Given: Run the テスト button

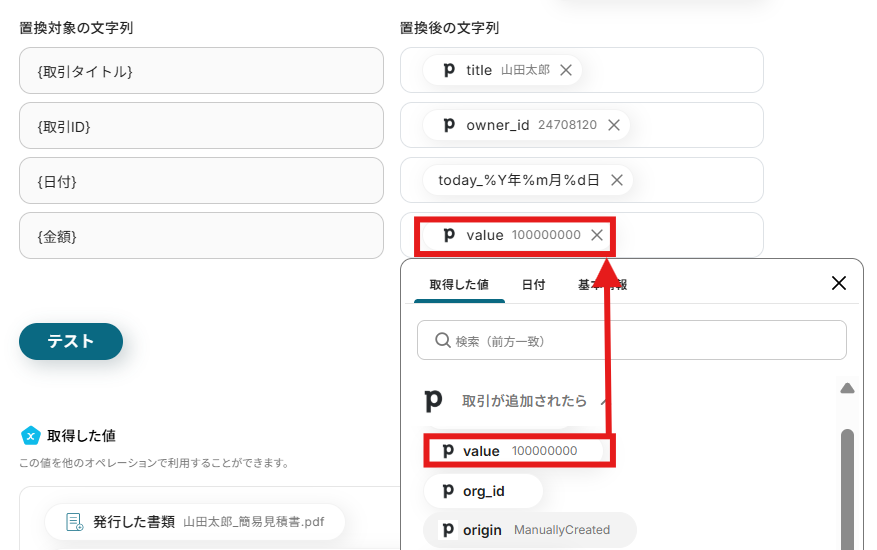Looking at the screenshot, I should tap(71, 341).
